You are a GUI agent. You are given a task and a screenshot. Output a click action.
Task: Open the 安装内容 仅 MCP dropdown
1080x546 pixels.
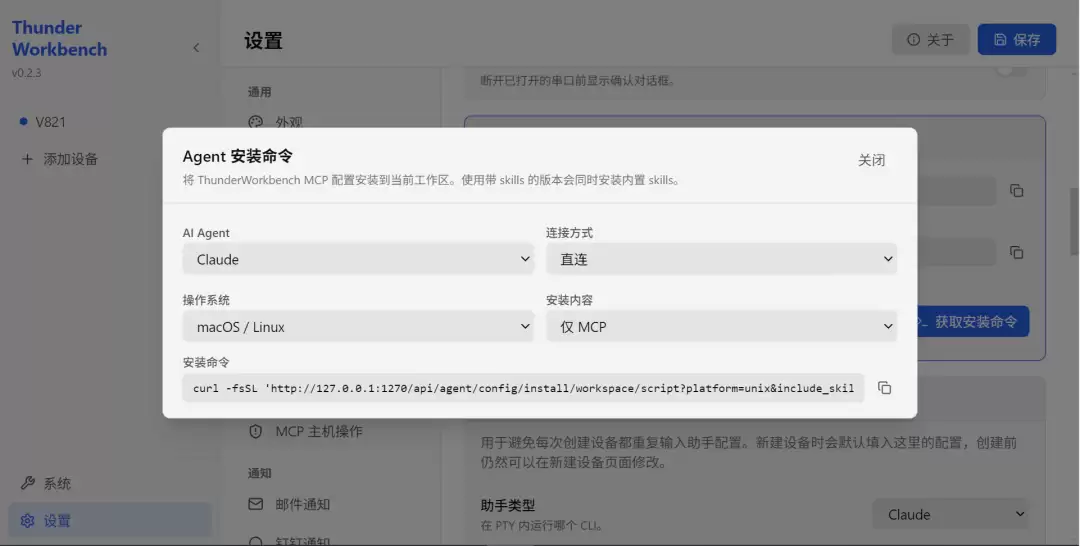[x=722, y=326]
